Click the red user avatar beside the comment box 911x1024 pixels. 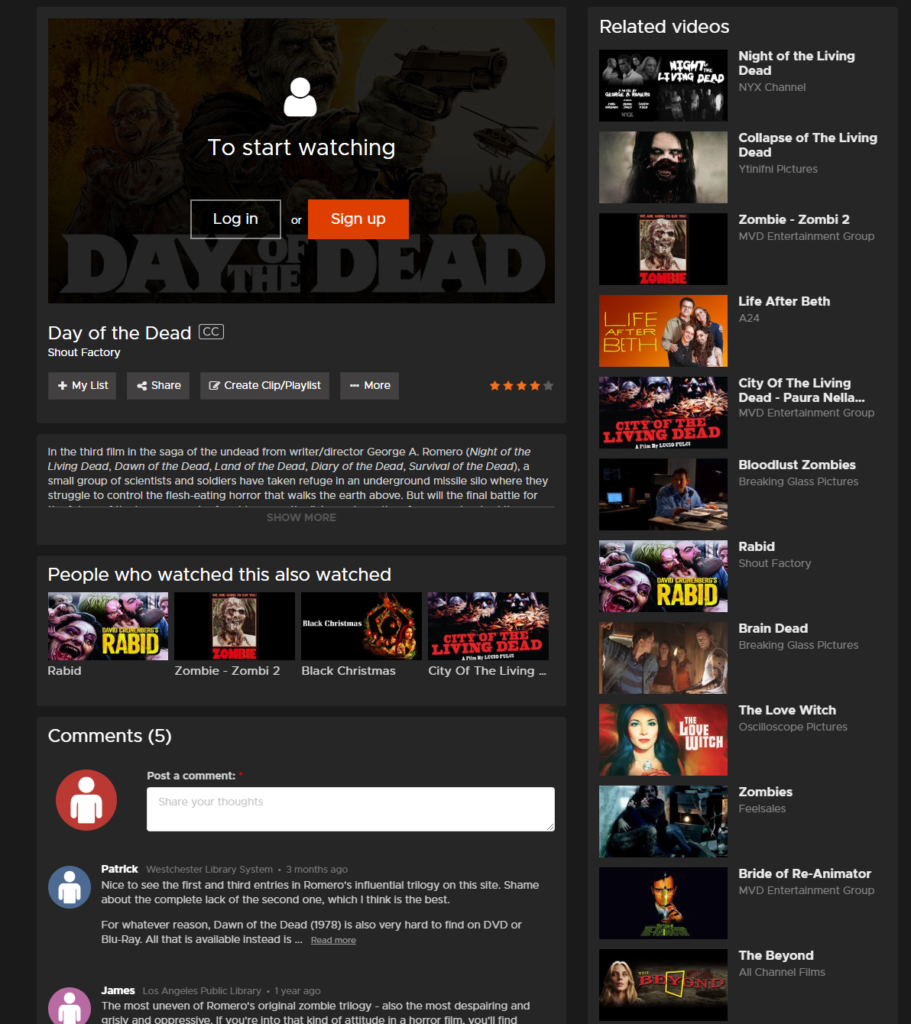[86, 800]
